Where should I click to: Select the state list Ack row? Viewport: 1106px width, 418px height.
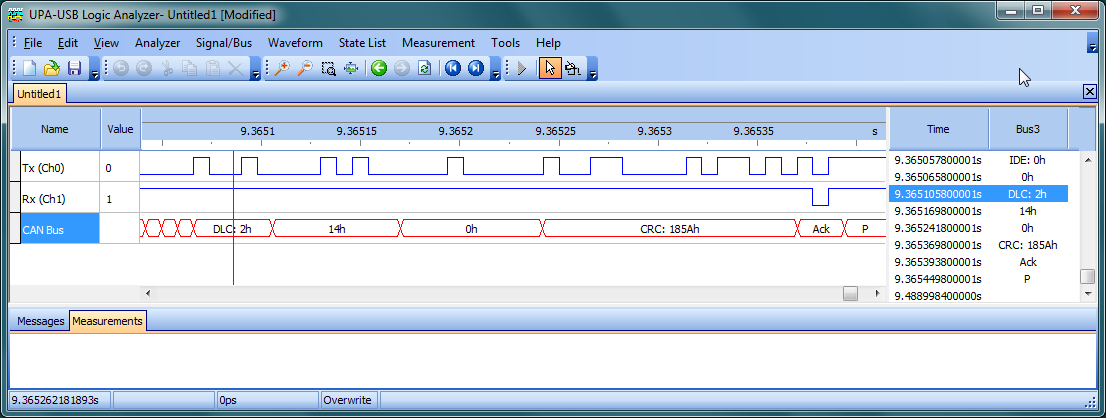978,262
